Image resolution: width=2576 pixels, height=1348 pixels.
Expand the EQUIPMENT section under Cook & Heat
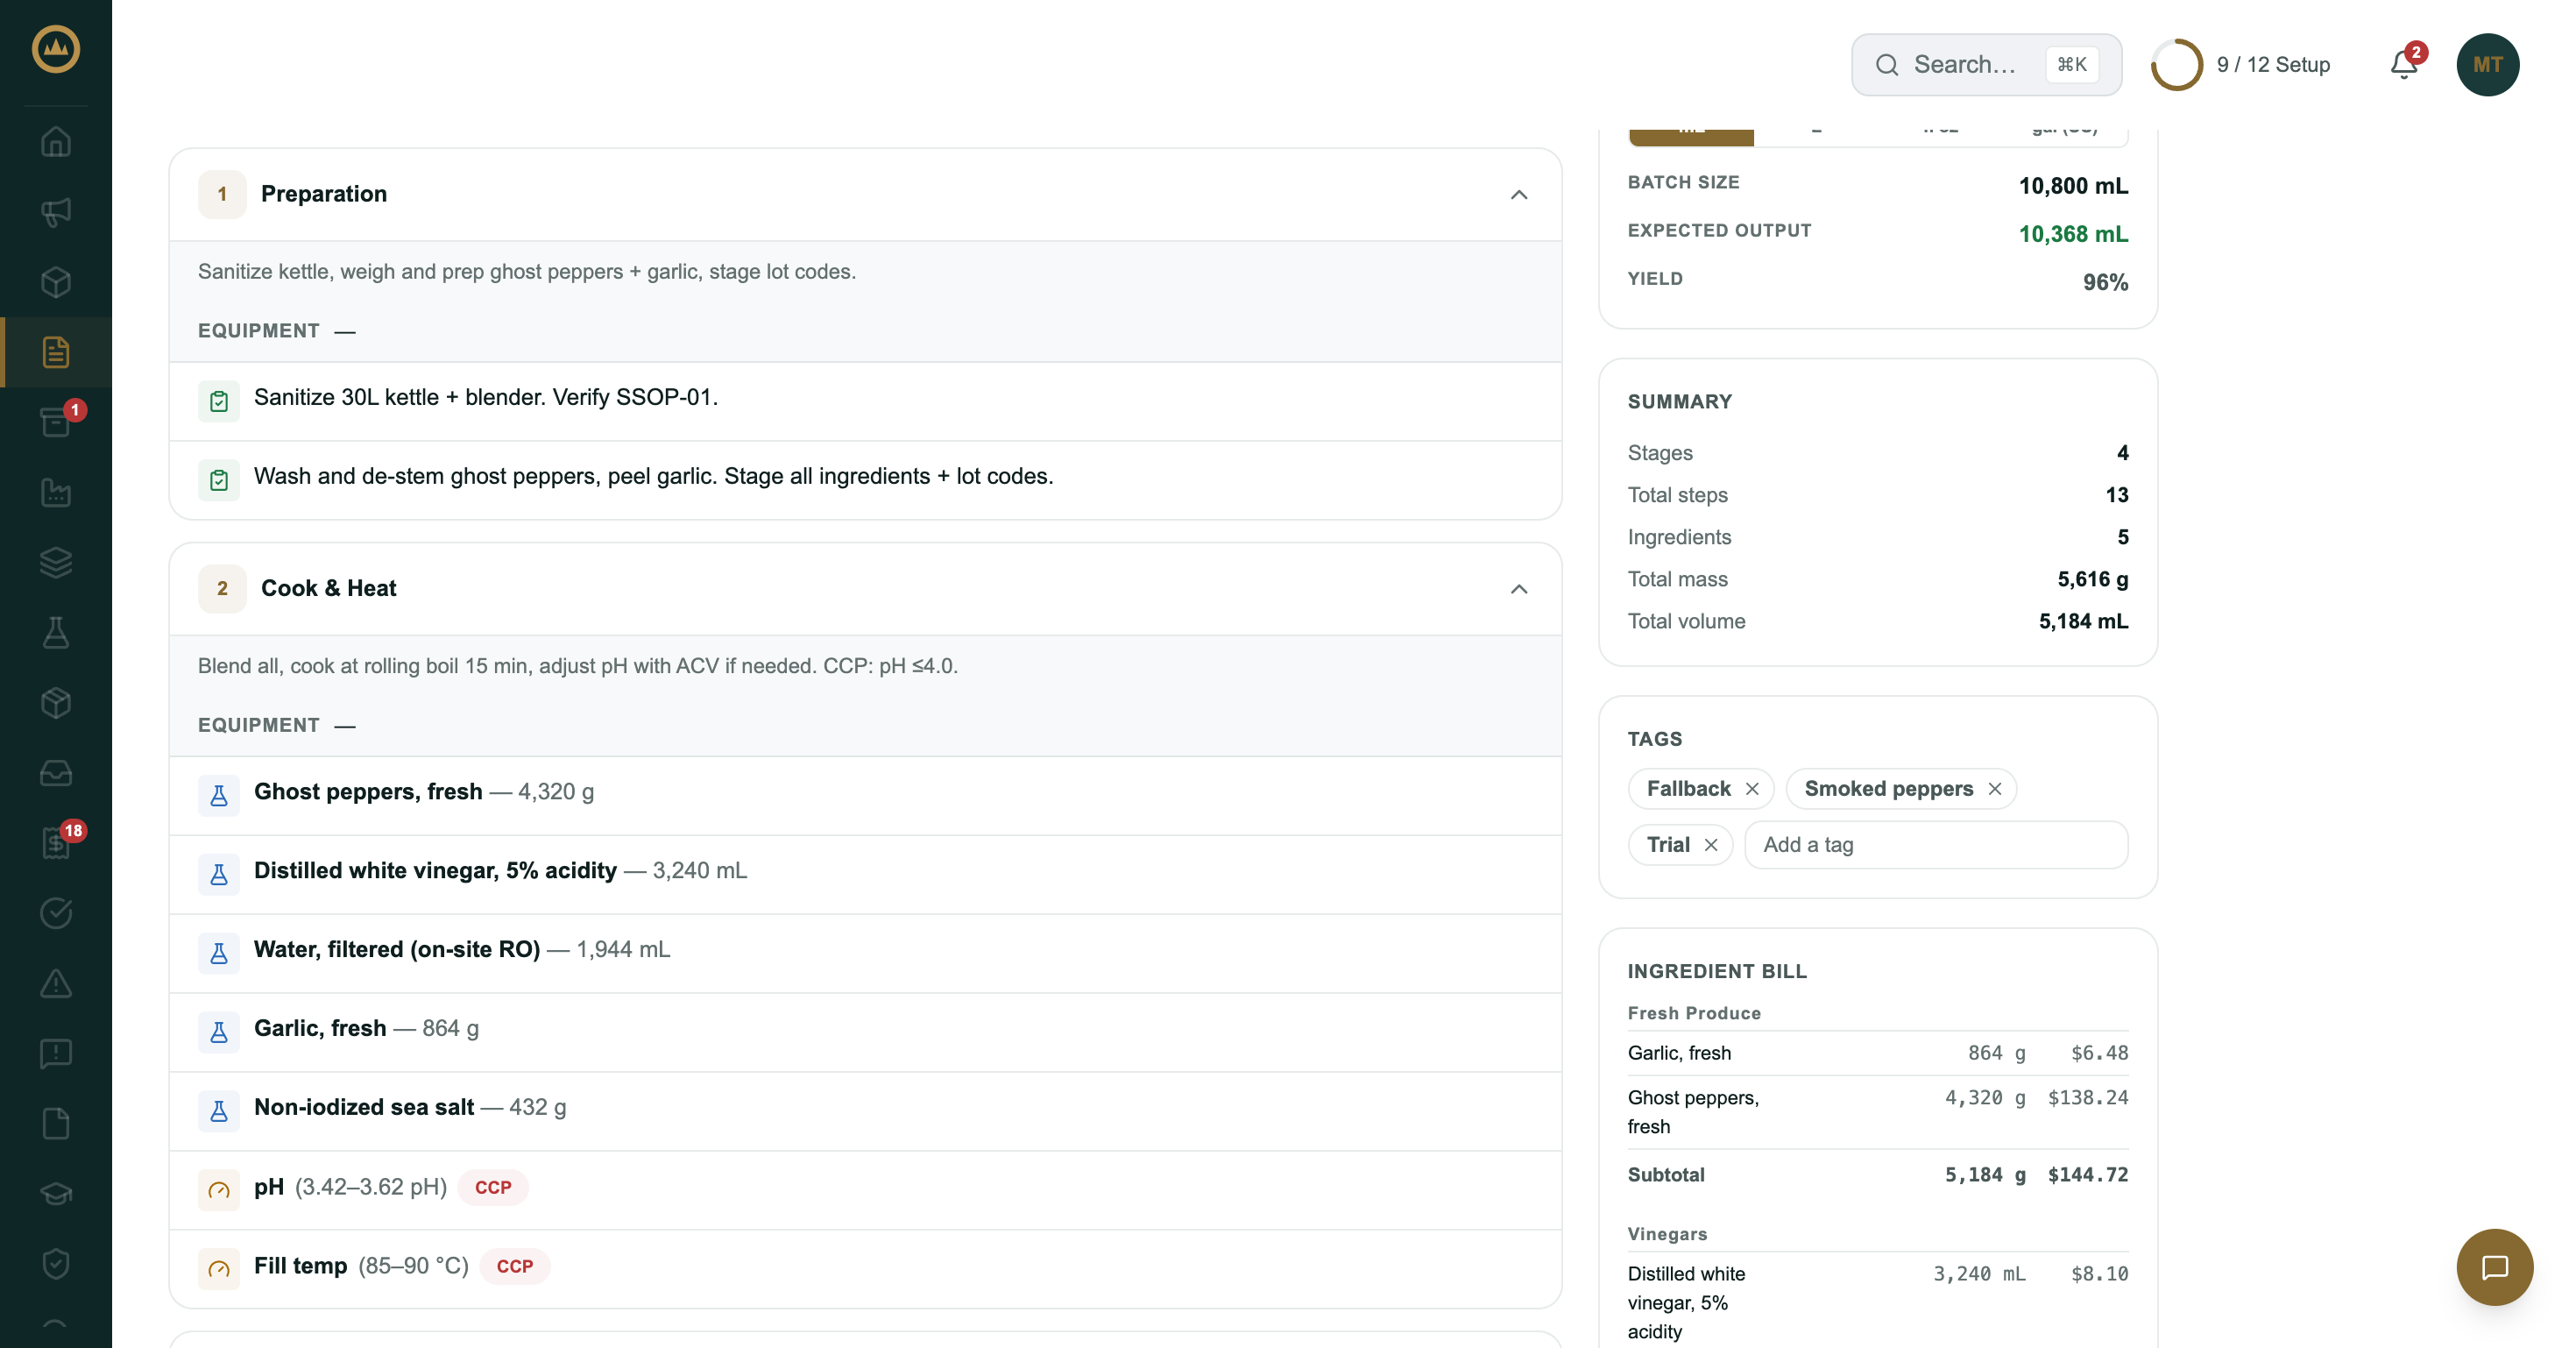[x=277, y=725]
